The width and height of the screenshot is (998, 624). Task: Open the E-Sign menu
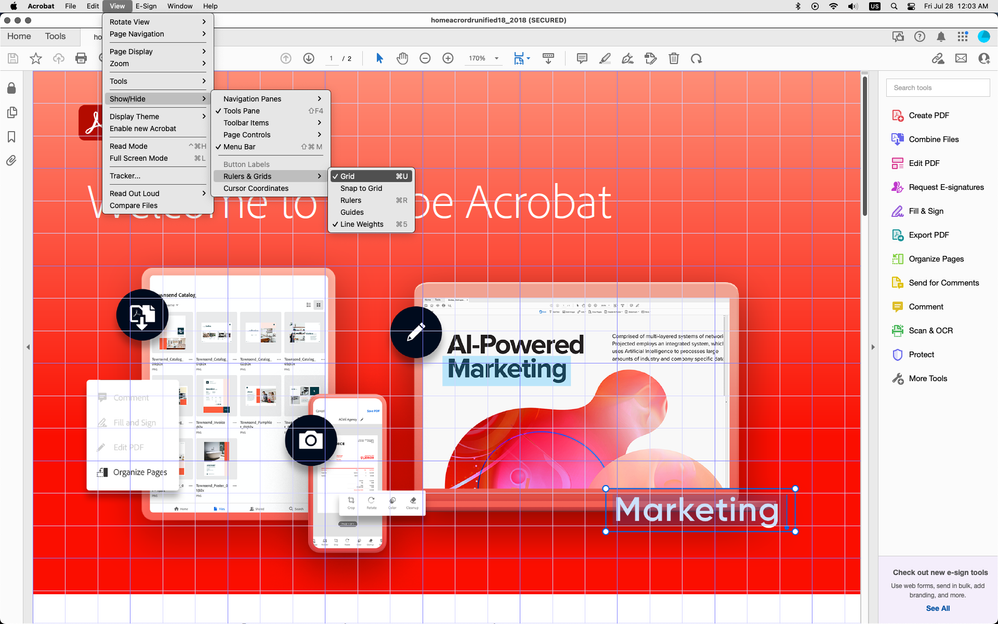click(x=146, y=6)
